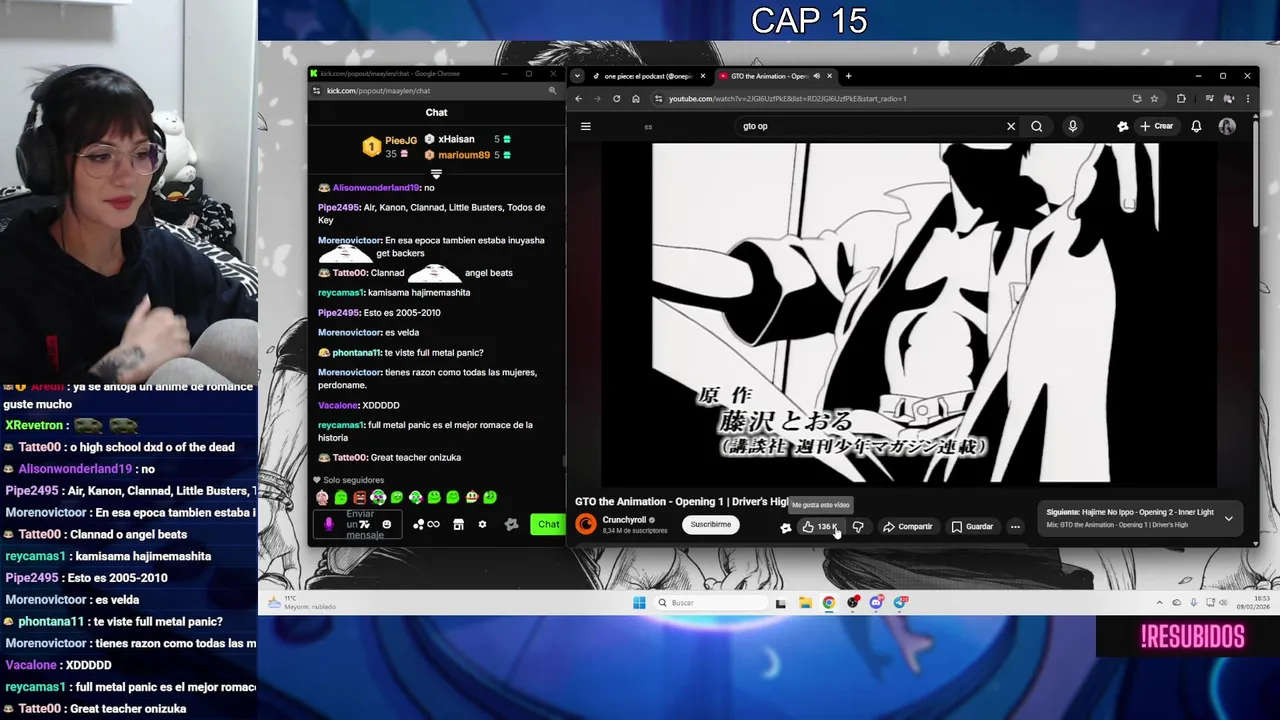Close the 'GTO the Animation' tab
This screenshot has width=1280, height=720.
830,76
